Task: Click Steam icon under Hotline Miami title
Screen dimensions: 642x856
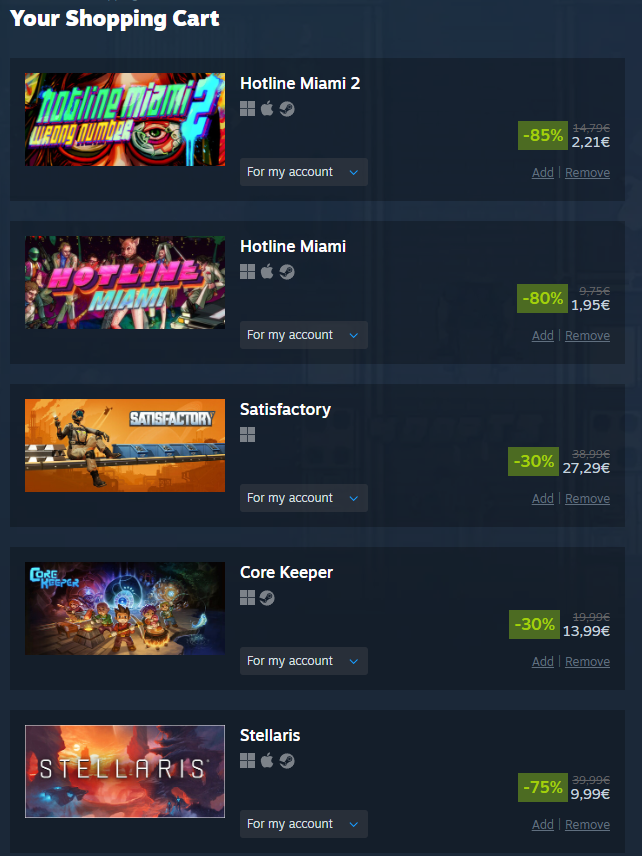Action: pyautogui.click(x=287, y=272)
